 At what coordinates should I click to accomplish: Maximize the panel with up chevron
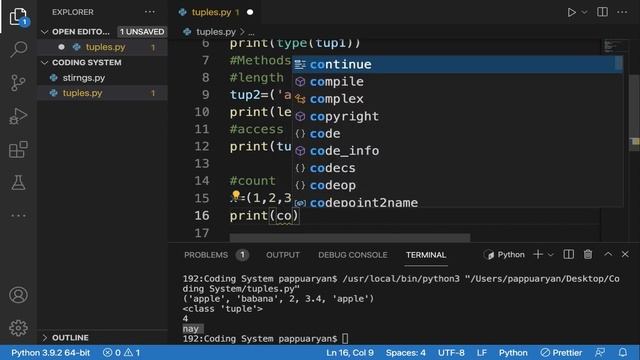[608, 254]
